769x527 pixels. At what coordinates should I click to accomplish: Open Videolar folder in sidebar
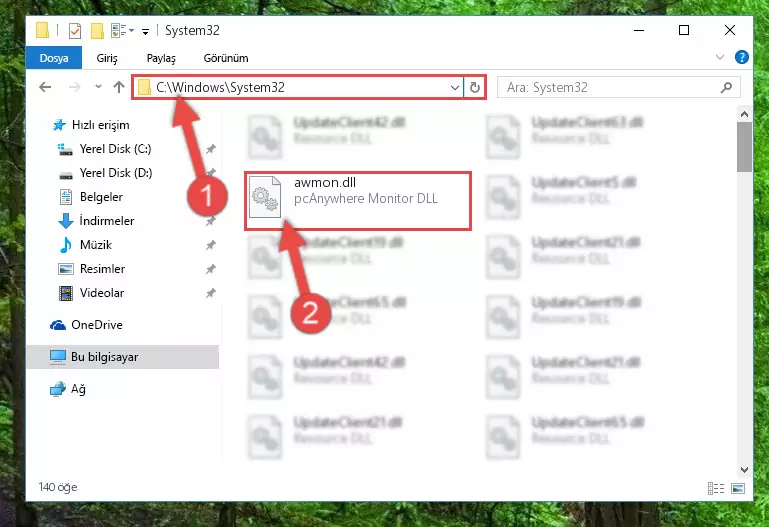click(x=91, y=293)
